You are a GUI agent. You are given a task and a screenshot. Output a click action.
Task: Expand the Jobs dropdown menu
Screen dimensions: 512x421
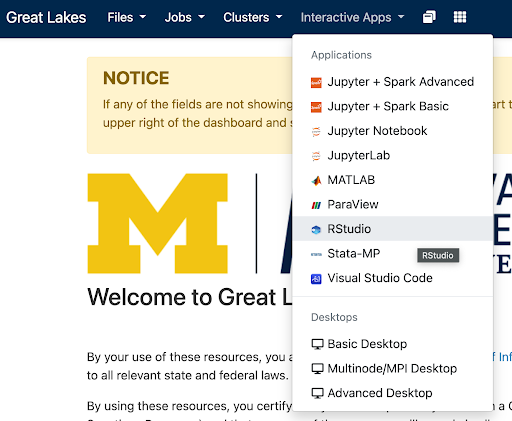coord(185,17)
